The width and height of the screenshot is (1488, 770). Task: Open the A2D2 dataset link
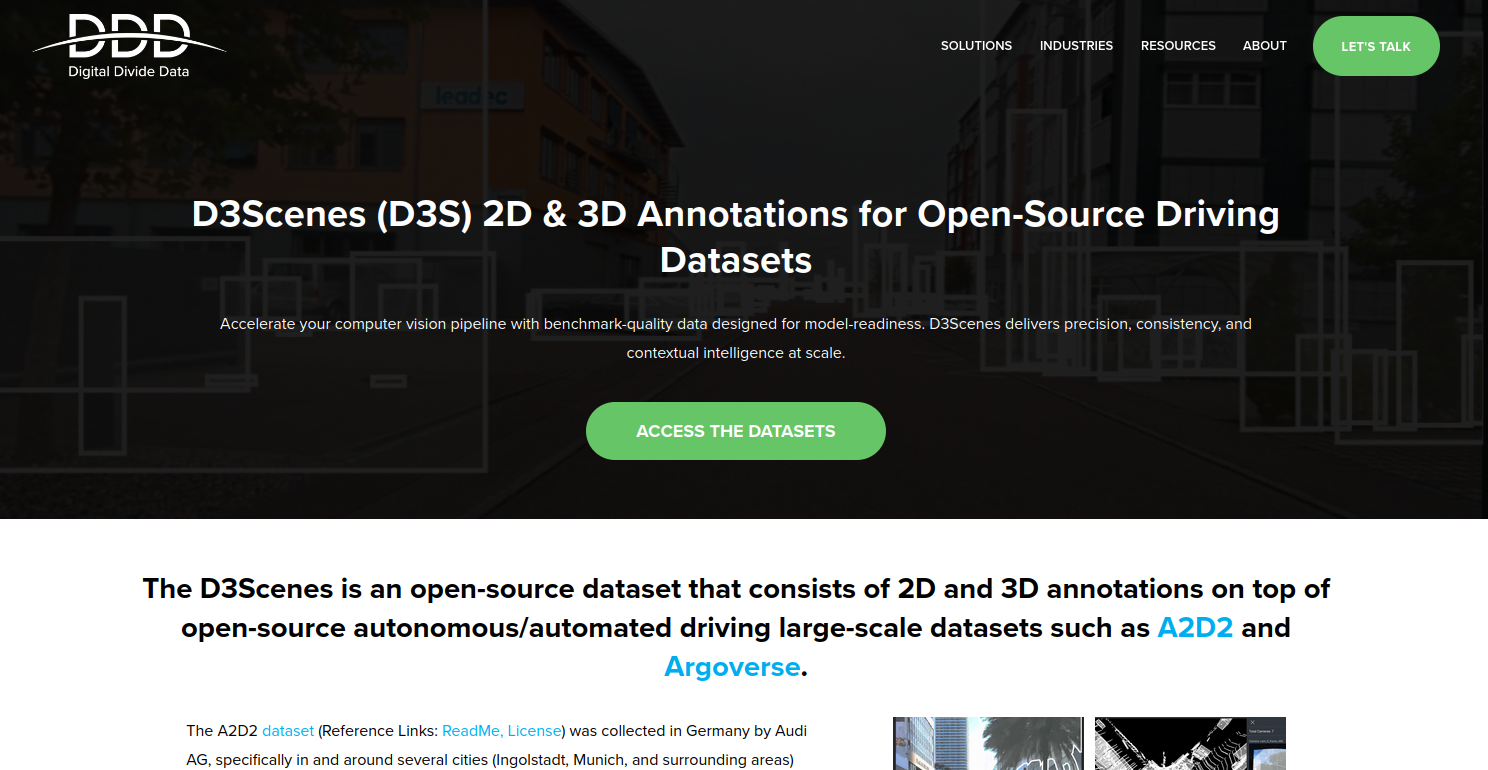[x=288, y=731]
